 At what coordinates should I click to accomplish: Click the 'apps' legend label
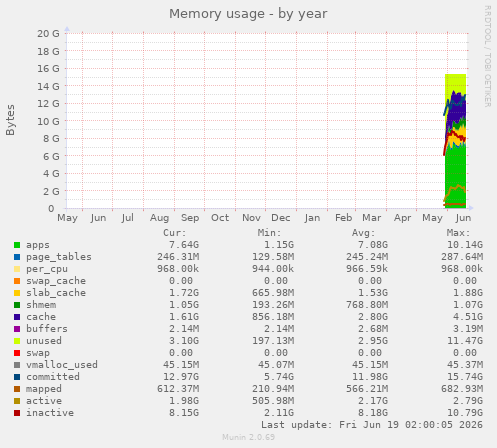pos(38,245)
